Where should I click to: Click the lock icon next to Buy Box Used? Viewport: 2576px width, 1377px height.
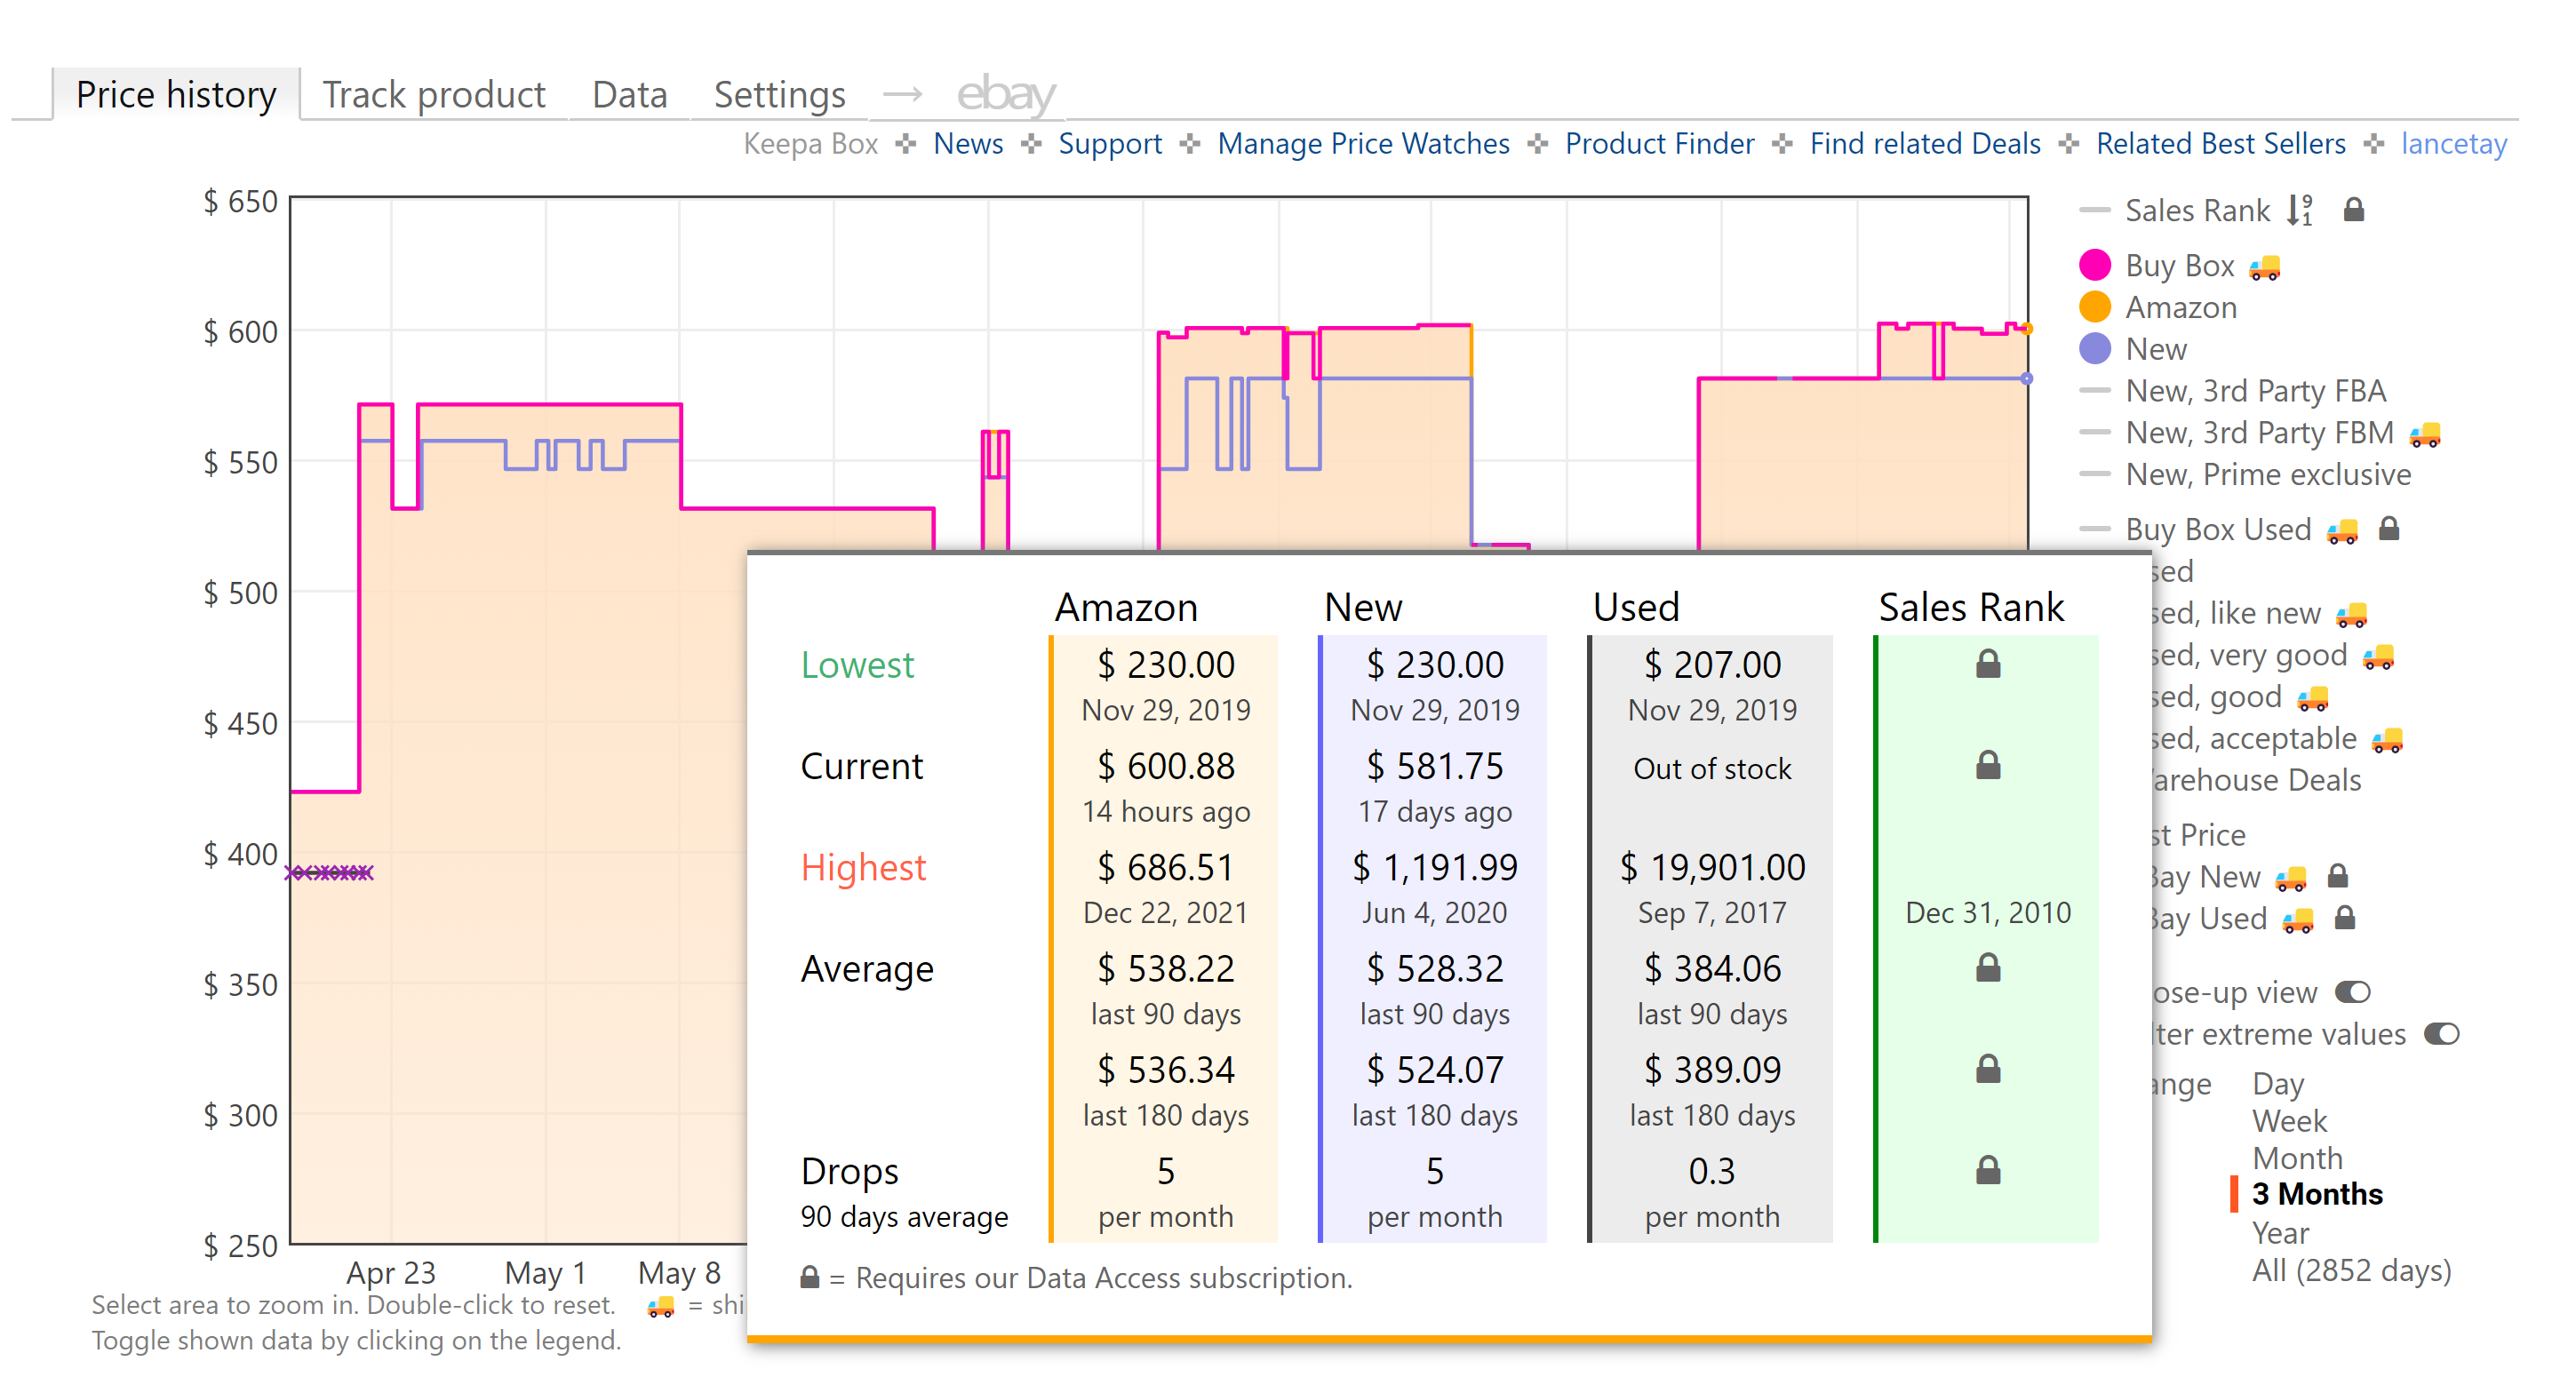tap(2388, 528)
